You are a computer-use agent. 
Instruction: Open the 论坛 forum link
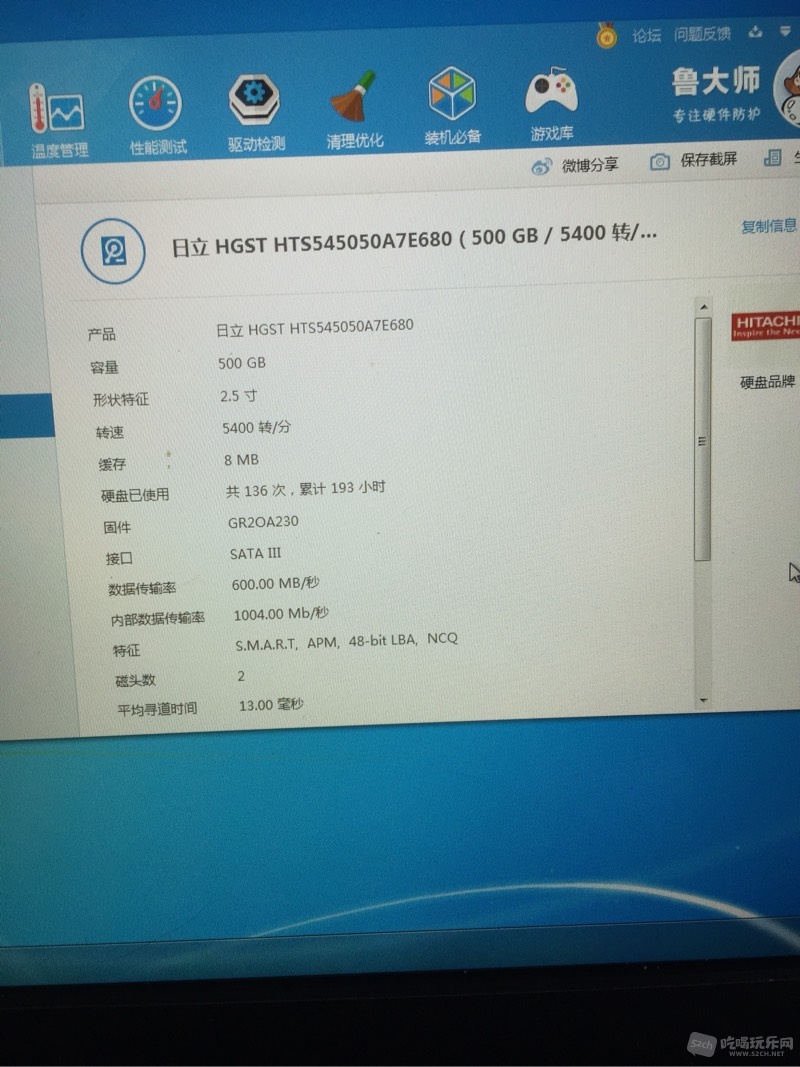pyautogui.click(x=646, y=35)
